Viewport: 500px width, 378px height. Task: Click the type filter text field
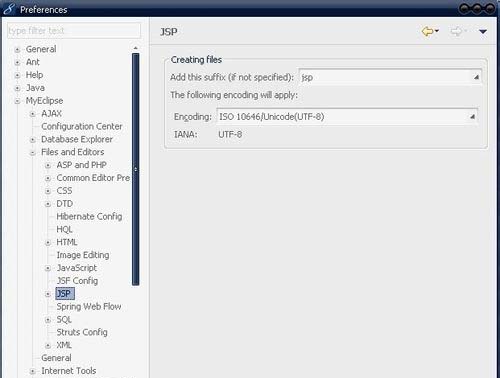click(x=74, y=31)
